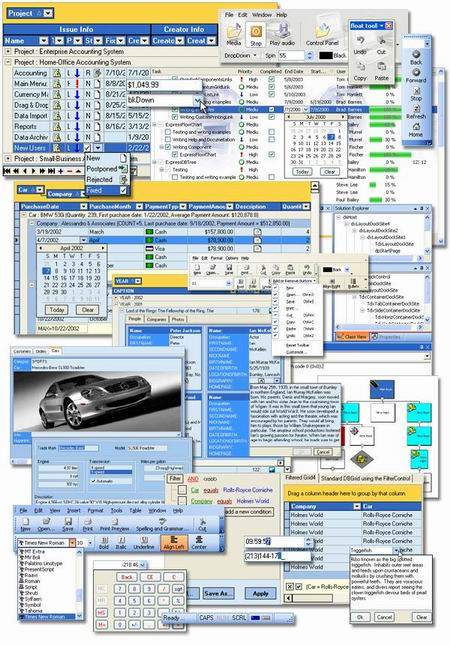The height and width of the screenshot is (646, 450).
Task: Click the Apply button in filter dialog
Action: pos(260,594)
